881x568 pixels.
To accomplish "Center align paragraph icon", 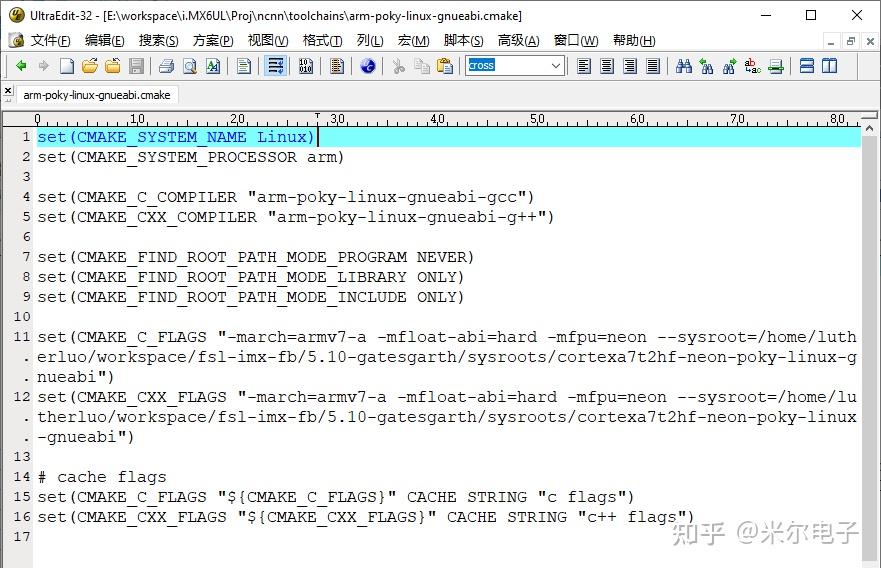I will tap(607, 66).
